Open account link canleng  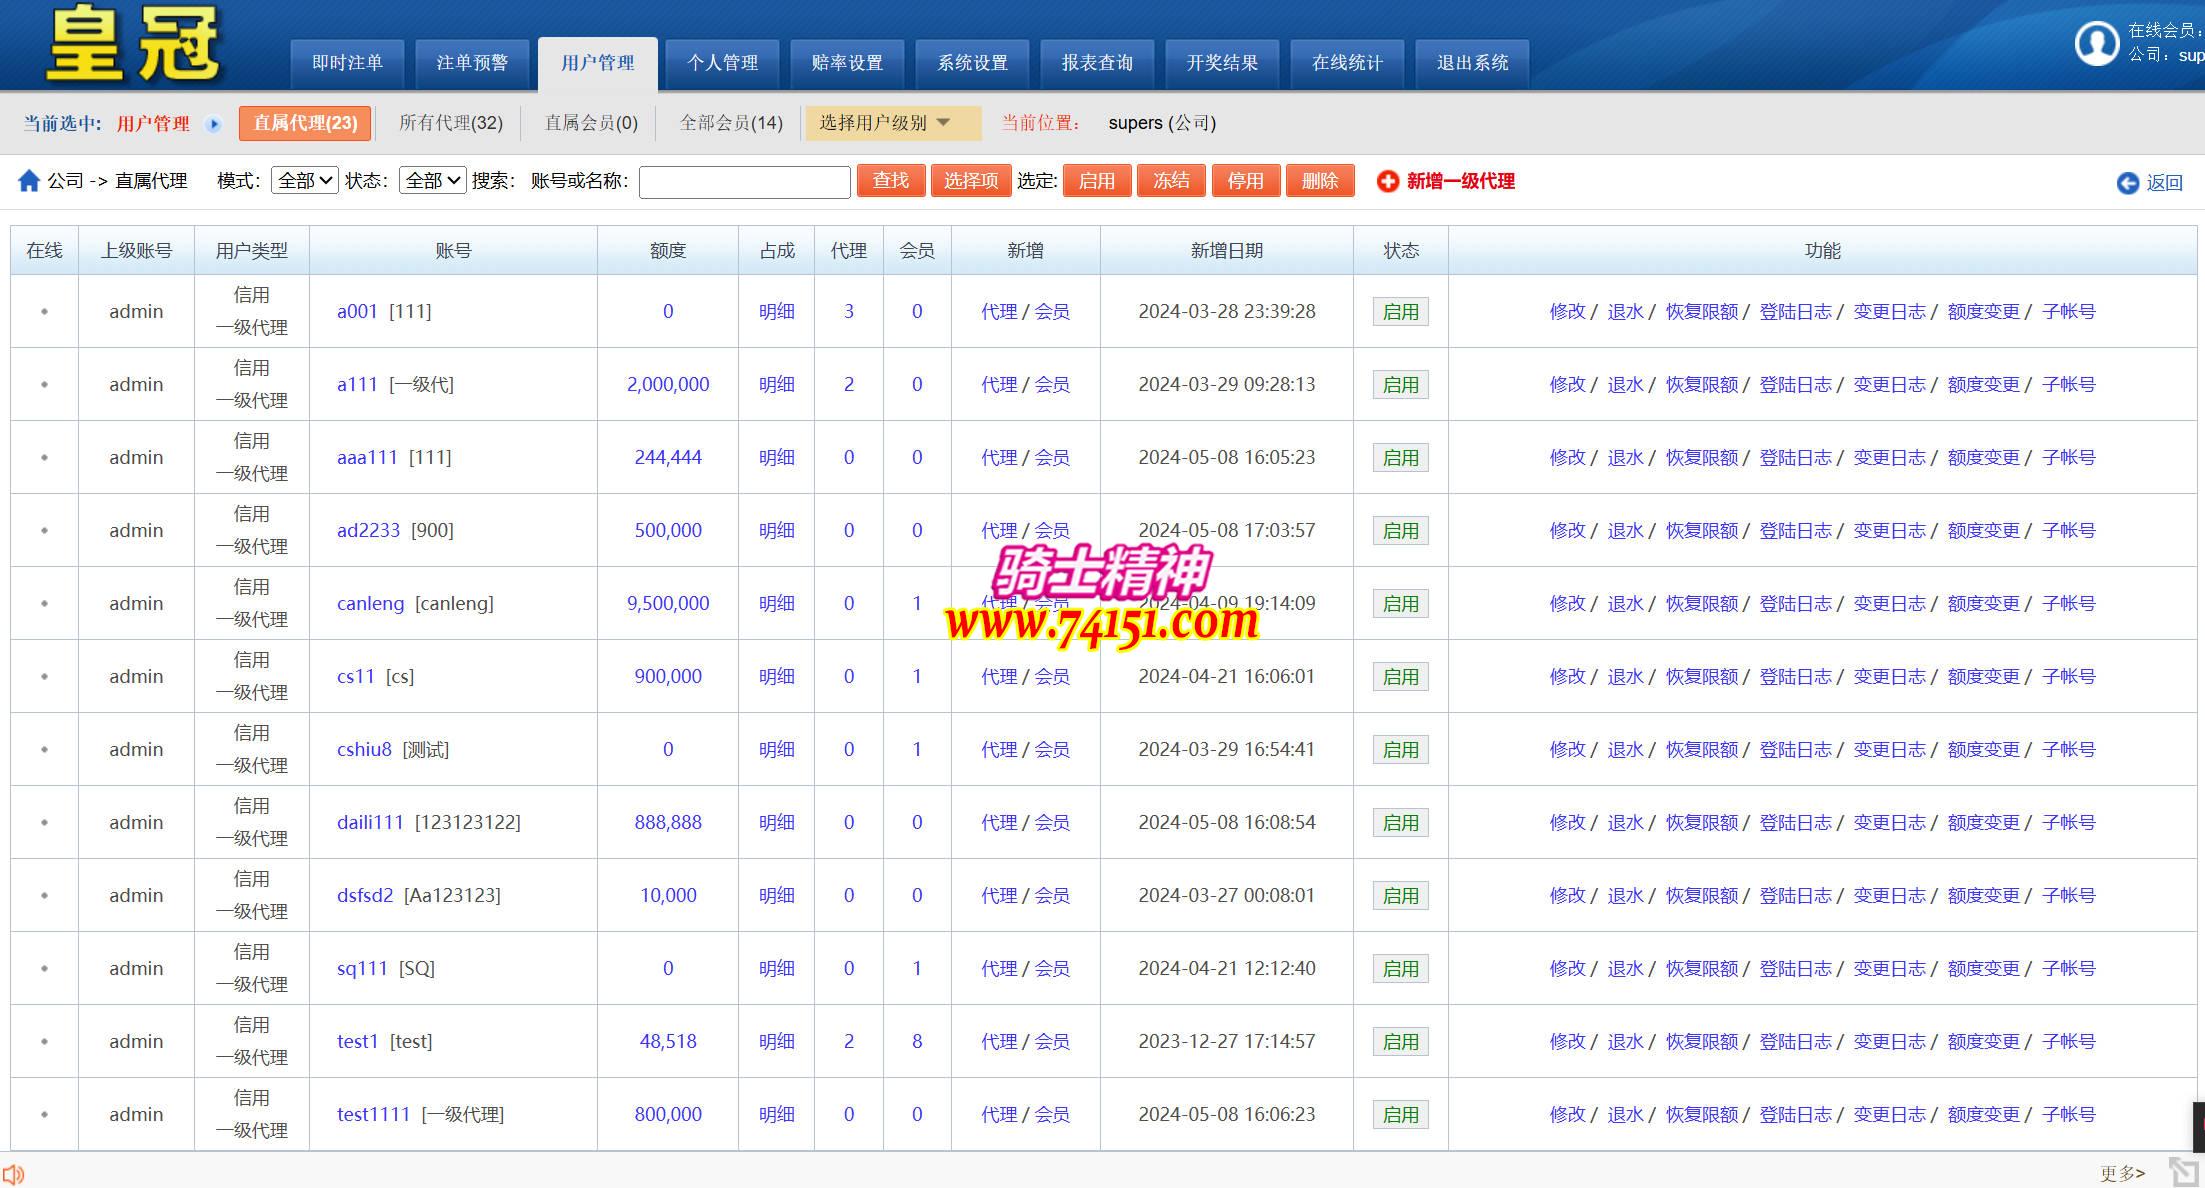tap(370, 604)
